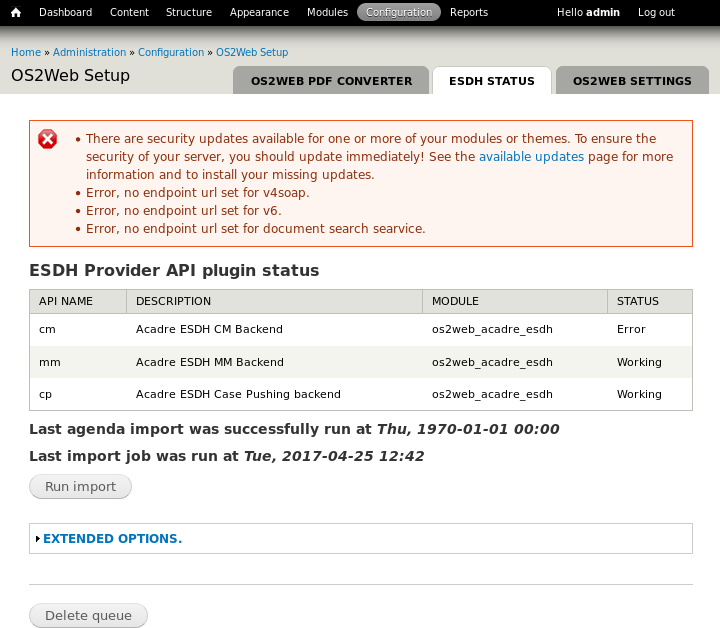The width and height of the screenshot is (720, 628).
Task: Click the OS2Web Setup page title
Action: click(70, 75)
